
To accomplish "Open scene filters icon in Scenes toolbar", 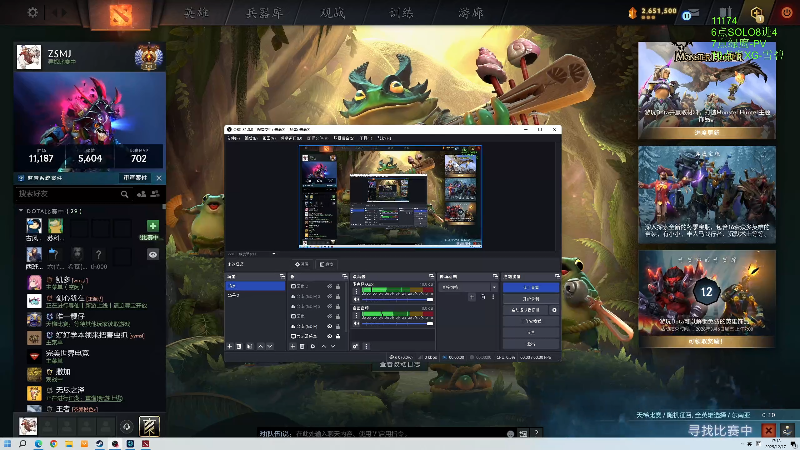I will (249, 346).
